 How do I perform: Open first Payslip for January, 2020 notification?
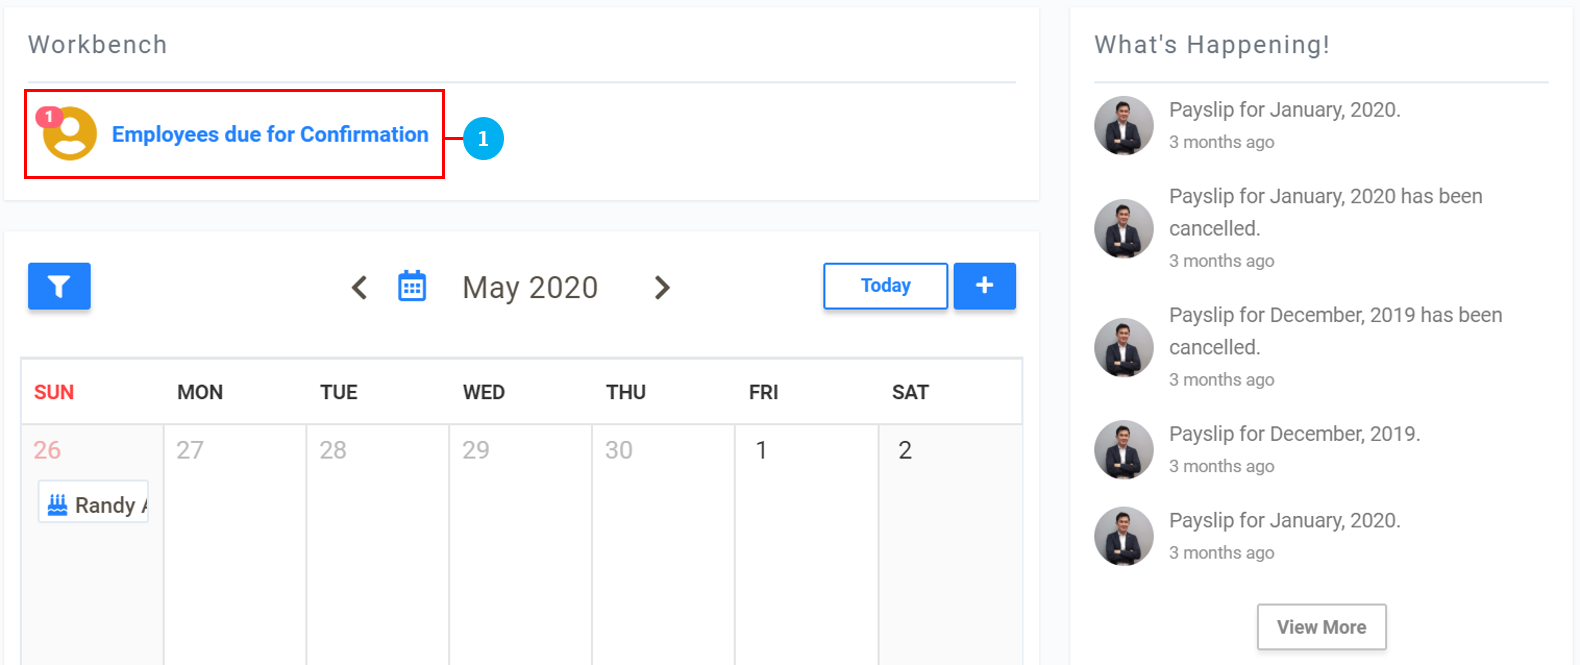tap(1284, 110)
